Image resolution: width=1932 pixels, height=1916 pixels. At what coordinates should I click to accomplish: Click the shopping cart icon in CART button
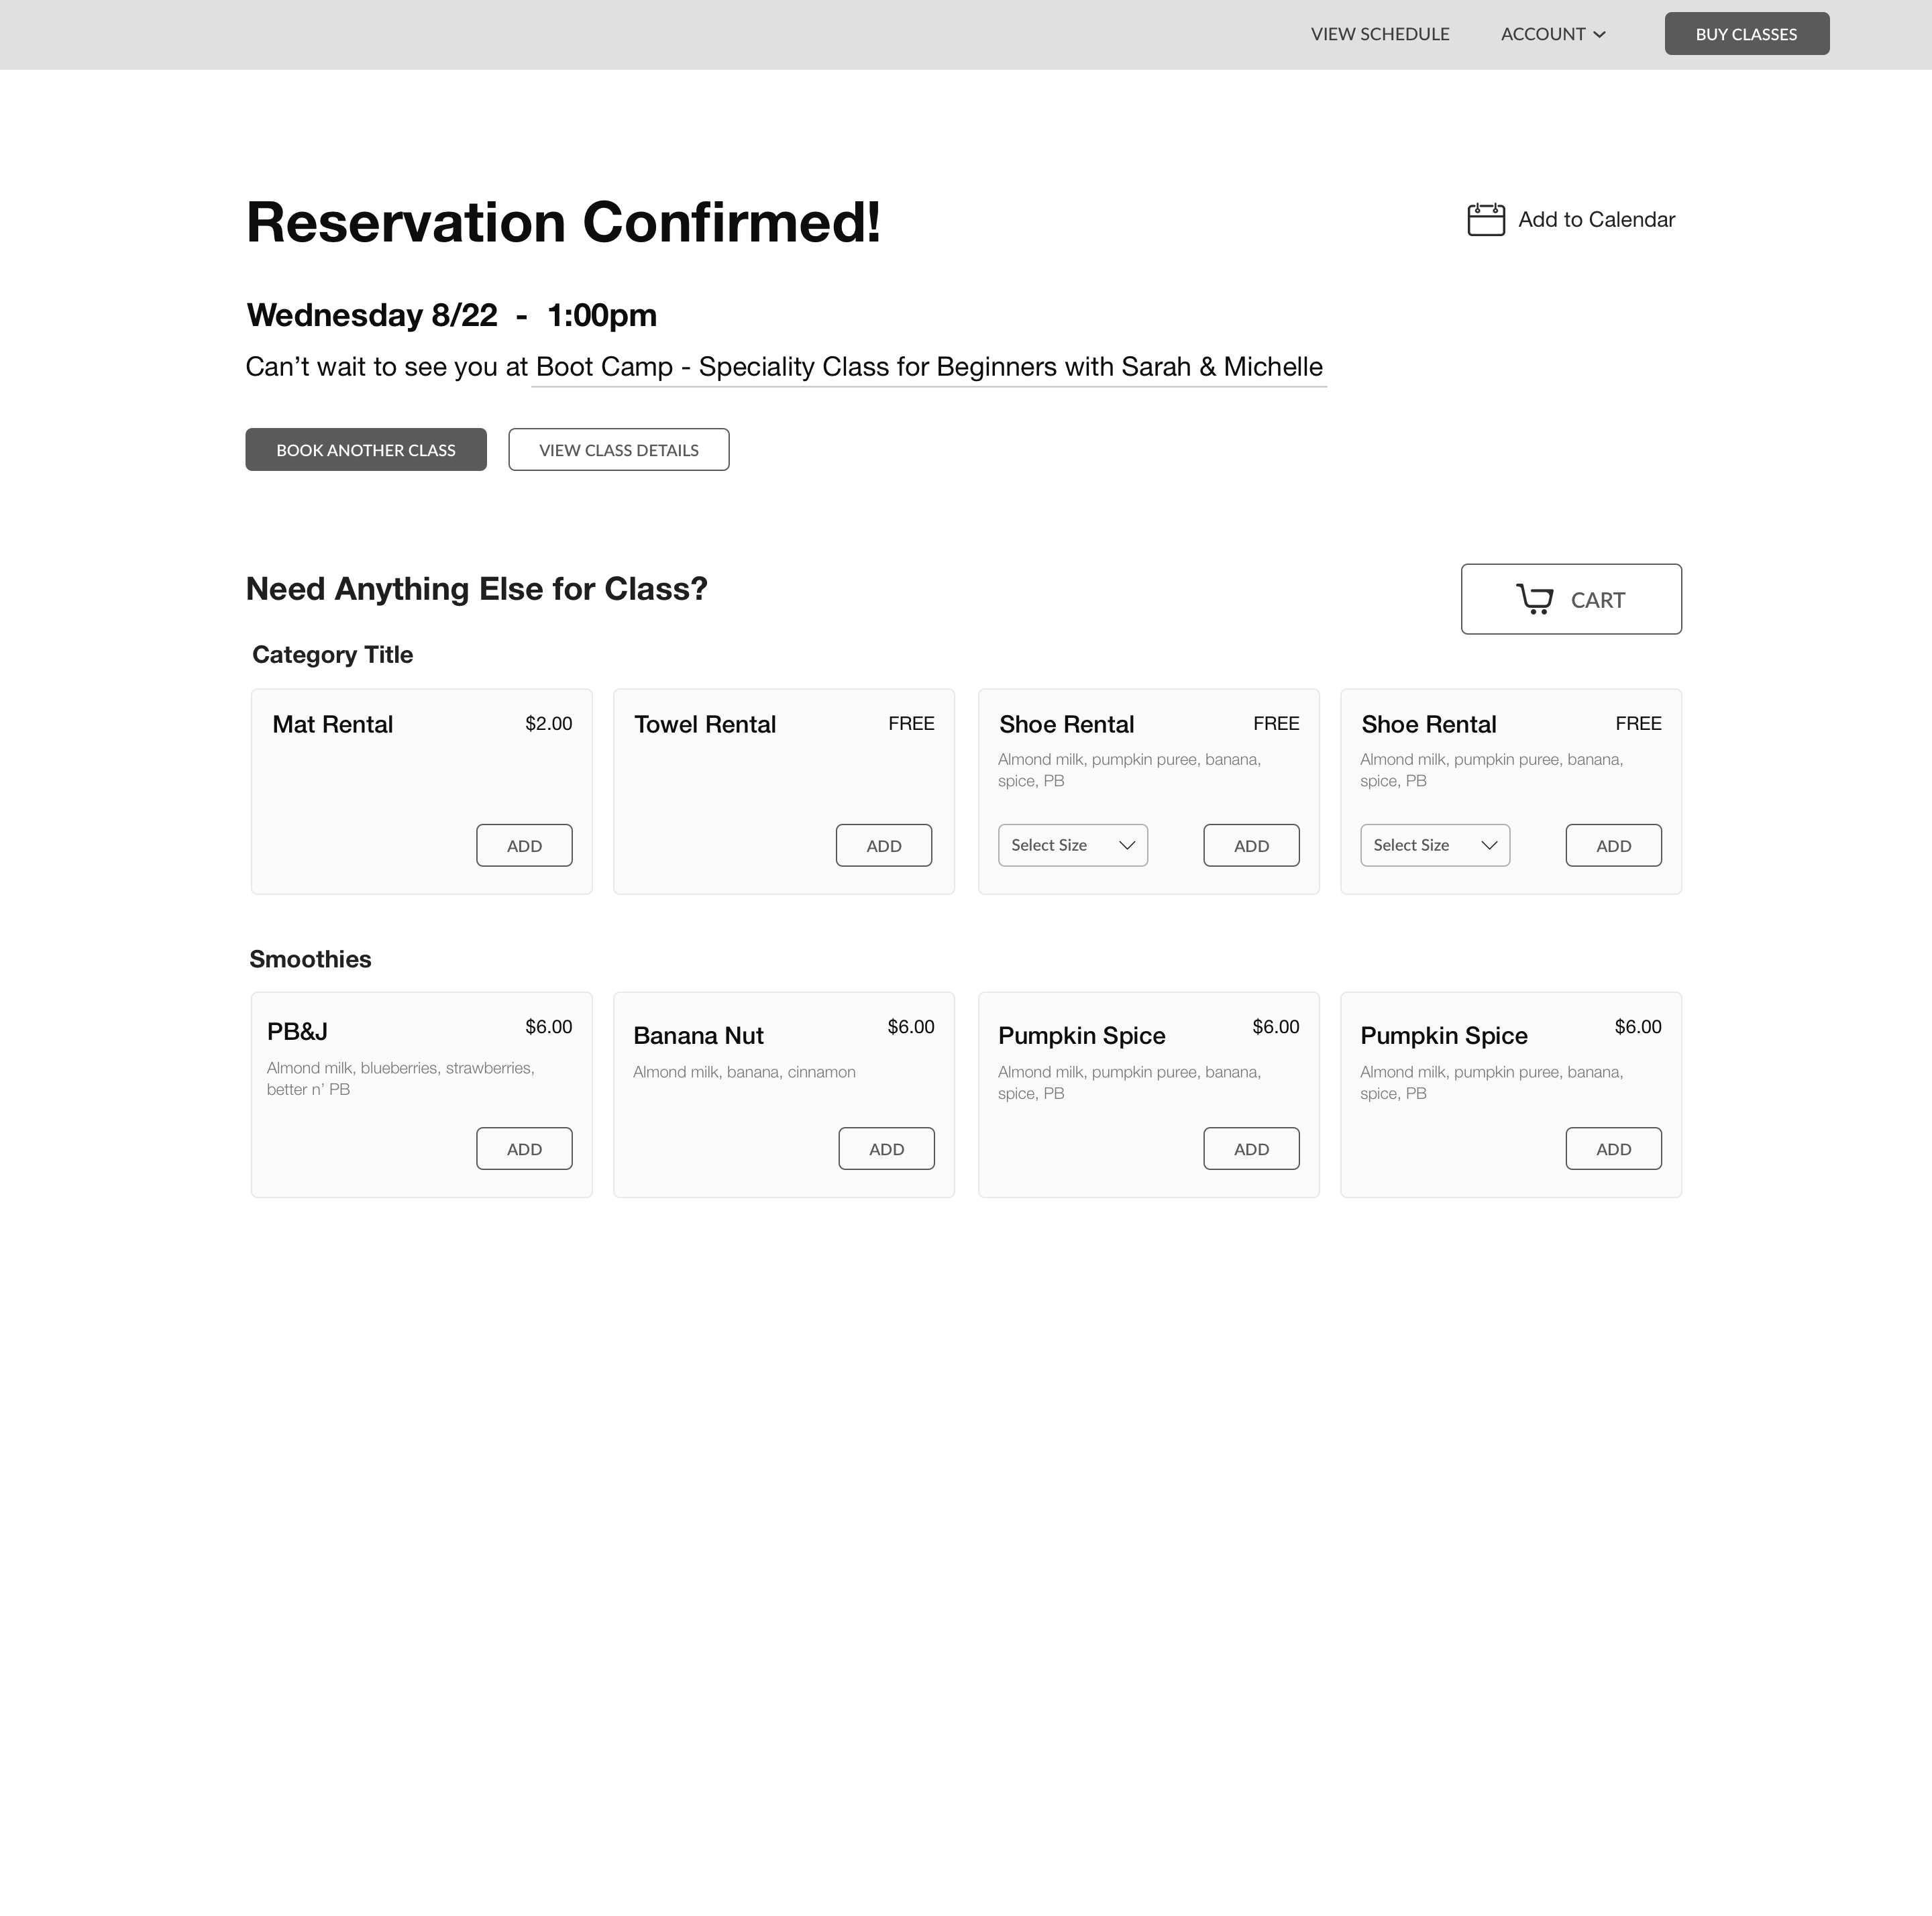click(x=1537, y=598)
